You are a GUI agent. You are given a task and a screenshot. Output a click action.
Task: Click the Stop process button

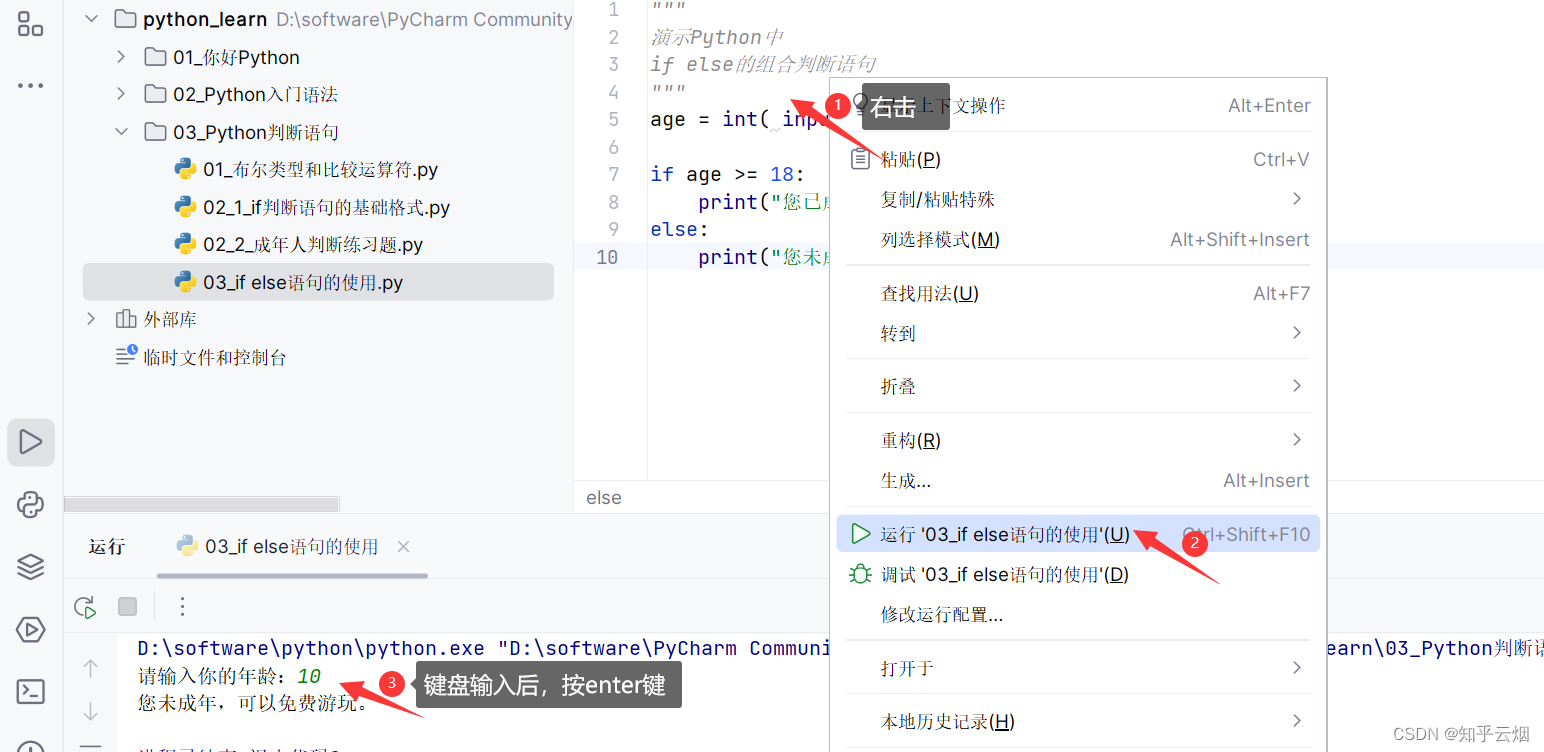click(127, 606)
